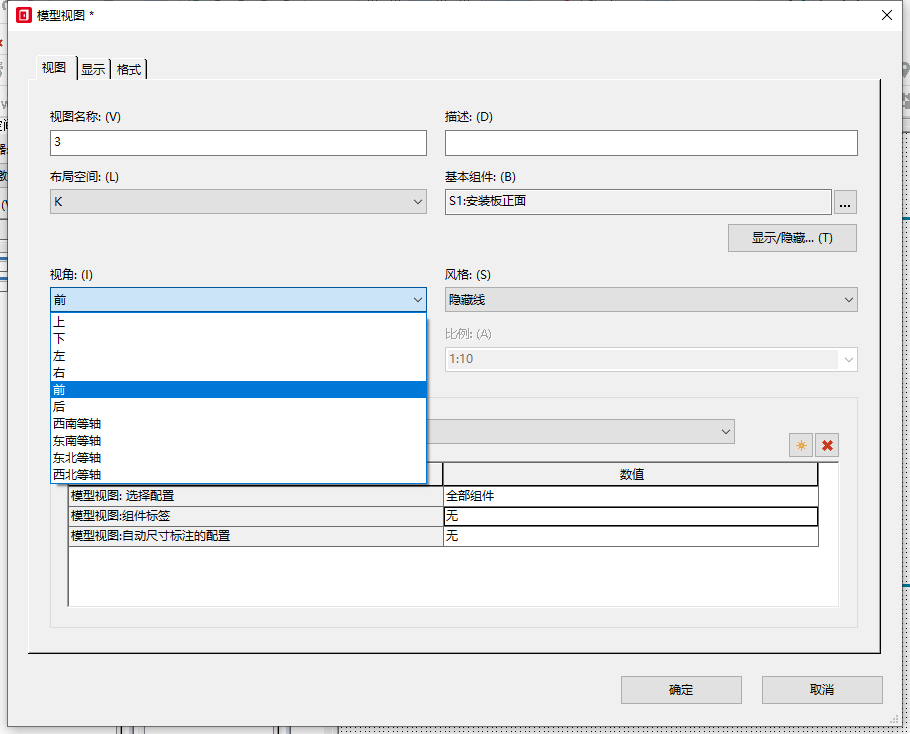Open the 风格 dropdown showing 隐藏线
This screenshot has height=734, width=910.
(x=650, y=299)
